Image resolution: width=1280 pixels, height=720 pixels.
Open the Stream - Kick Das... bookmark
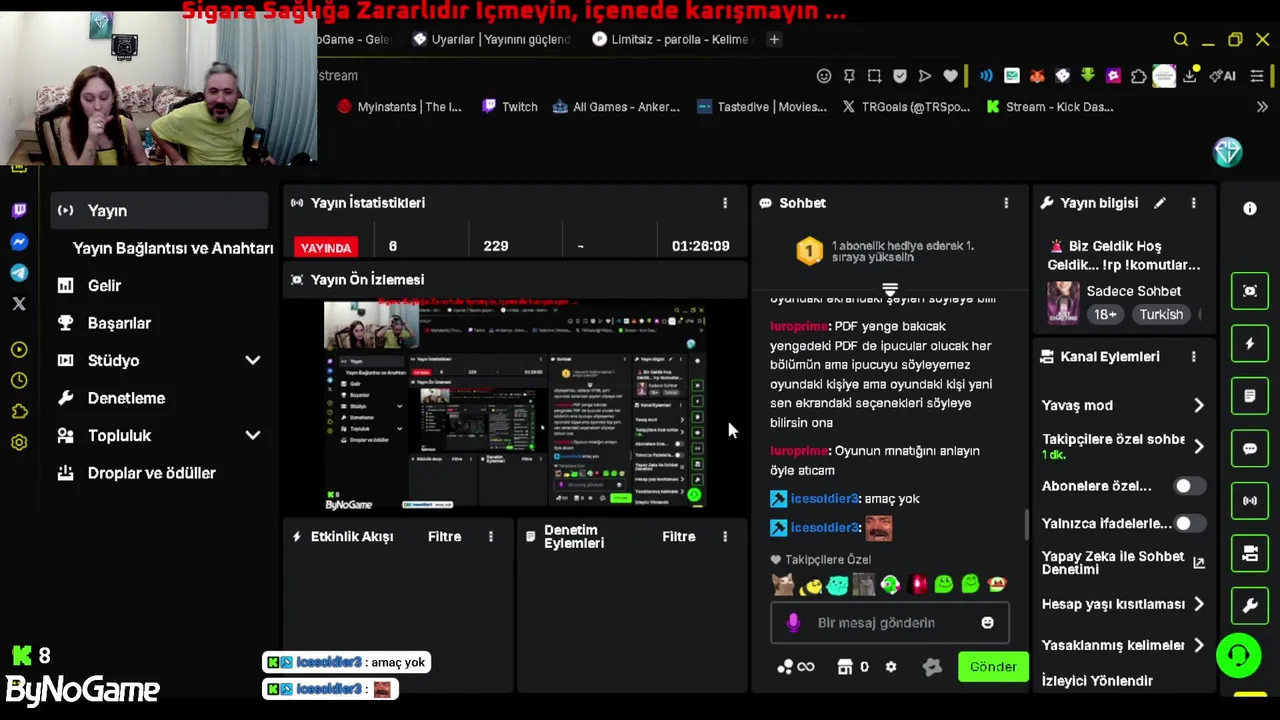pos(1050,107)
